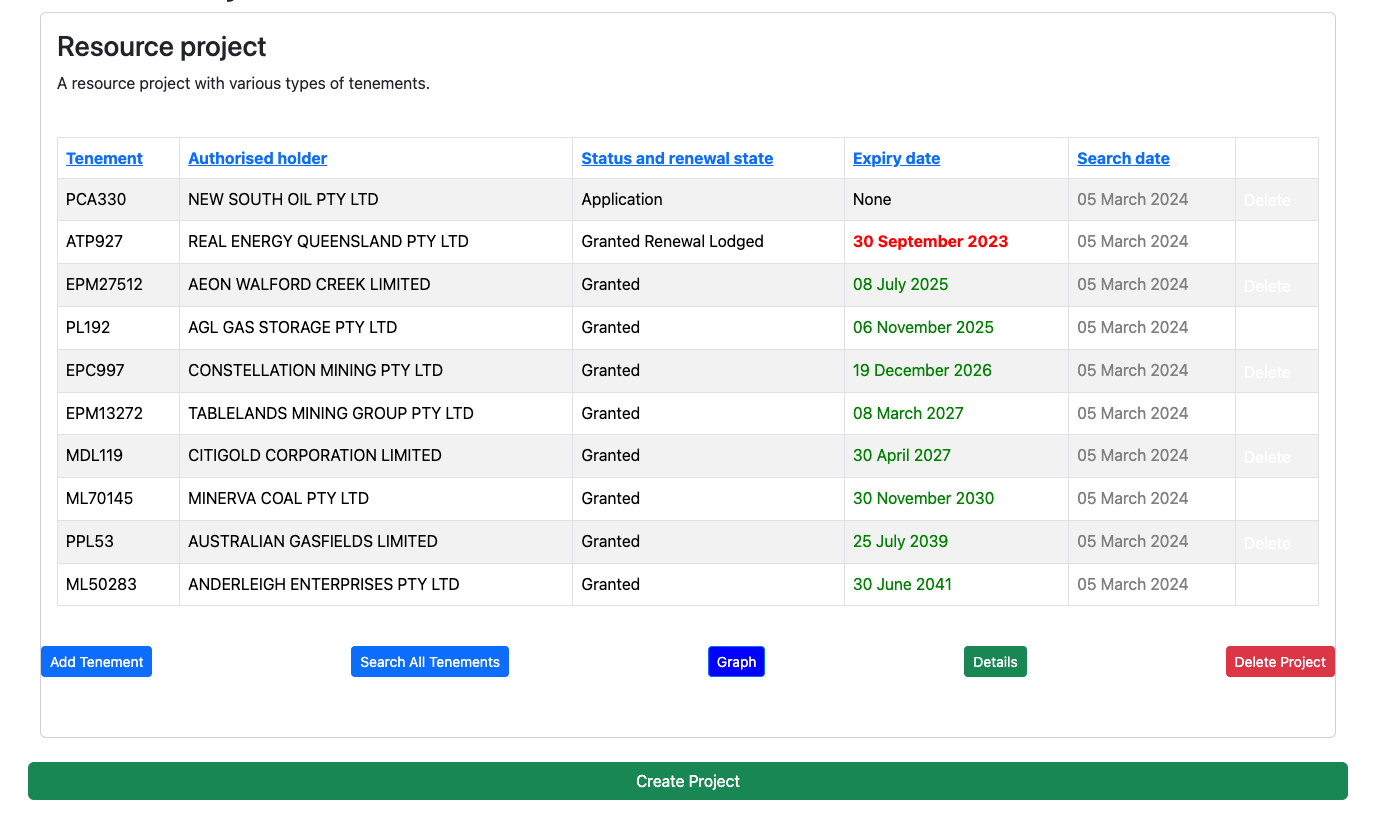Click holder TABLELANDS MINING GROUP PTY LTD
Image resolution: width=1376 pixels, height=832 pixels.
tap(331, 413)
